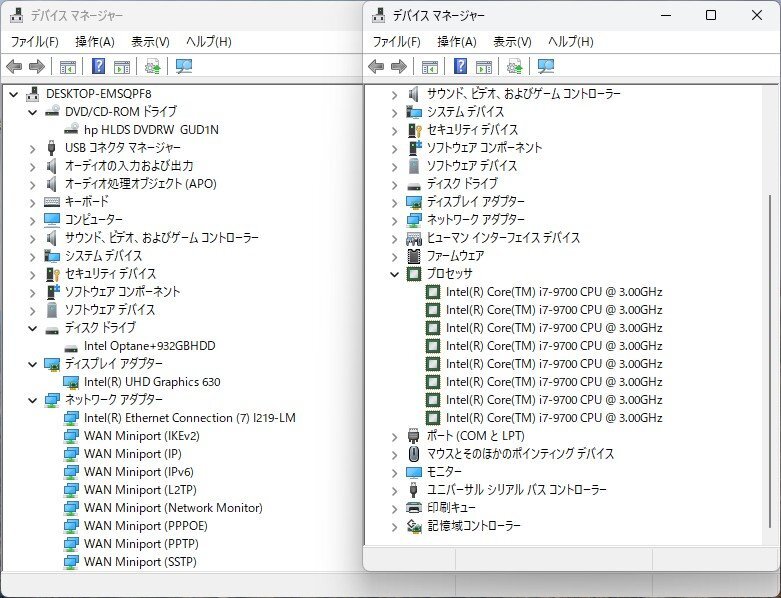Select オーディオ処理オブジェクト (APO) category
The width and height of the screenshot is (781, 598).
140,184
